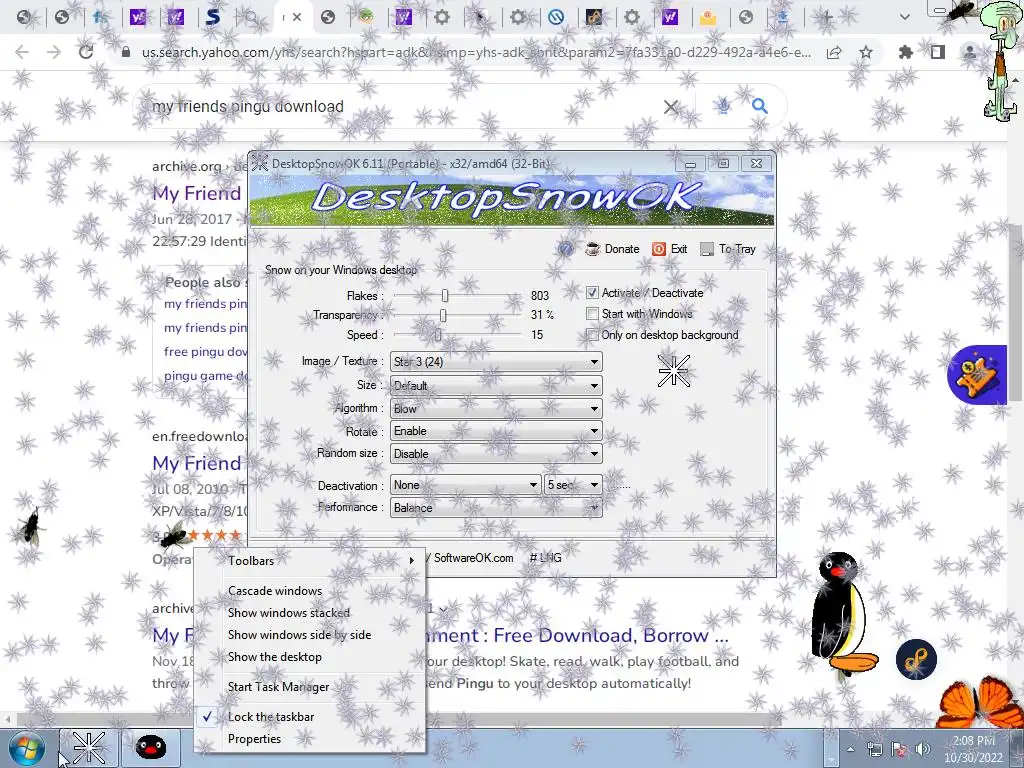
Task: Open the Rotate dropdown set to Enable
Action: pyautogui.click(x=496, y=431)
